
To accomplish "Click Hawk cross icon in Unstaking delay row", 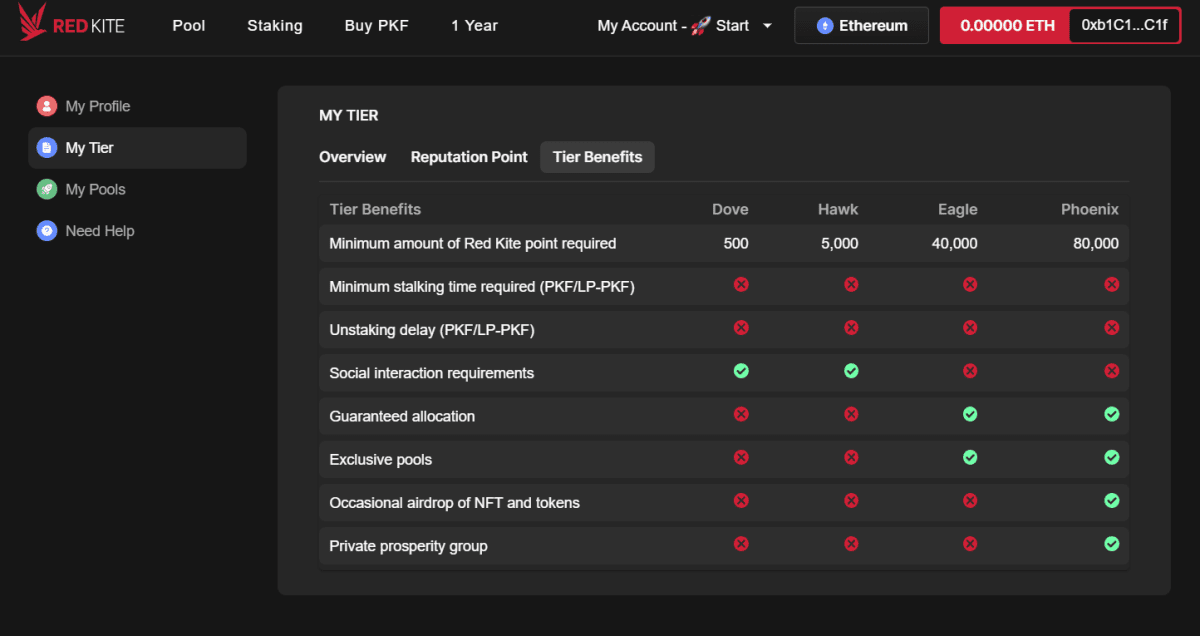I will click(x=851, y=328).
